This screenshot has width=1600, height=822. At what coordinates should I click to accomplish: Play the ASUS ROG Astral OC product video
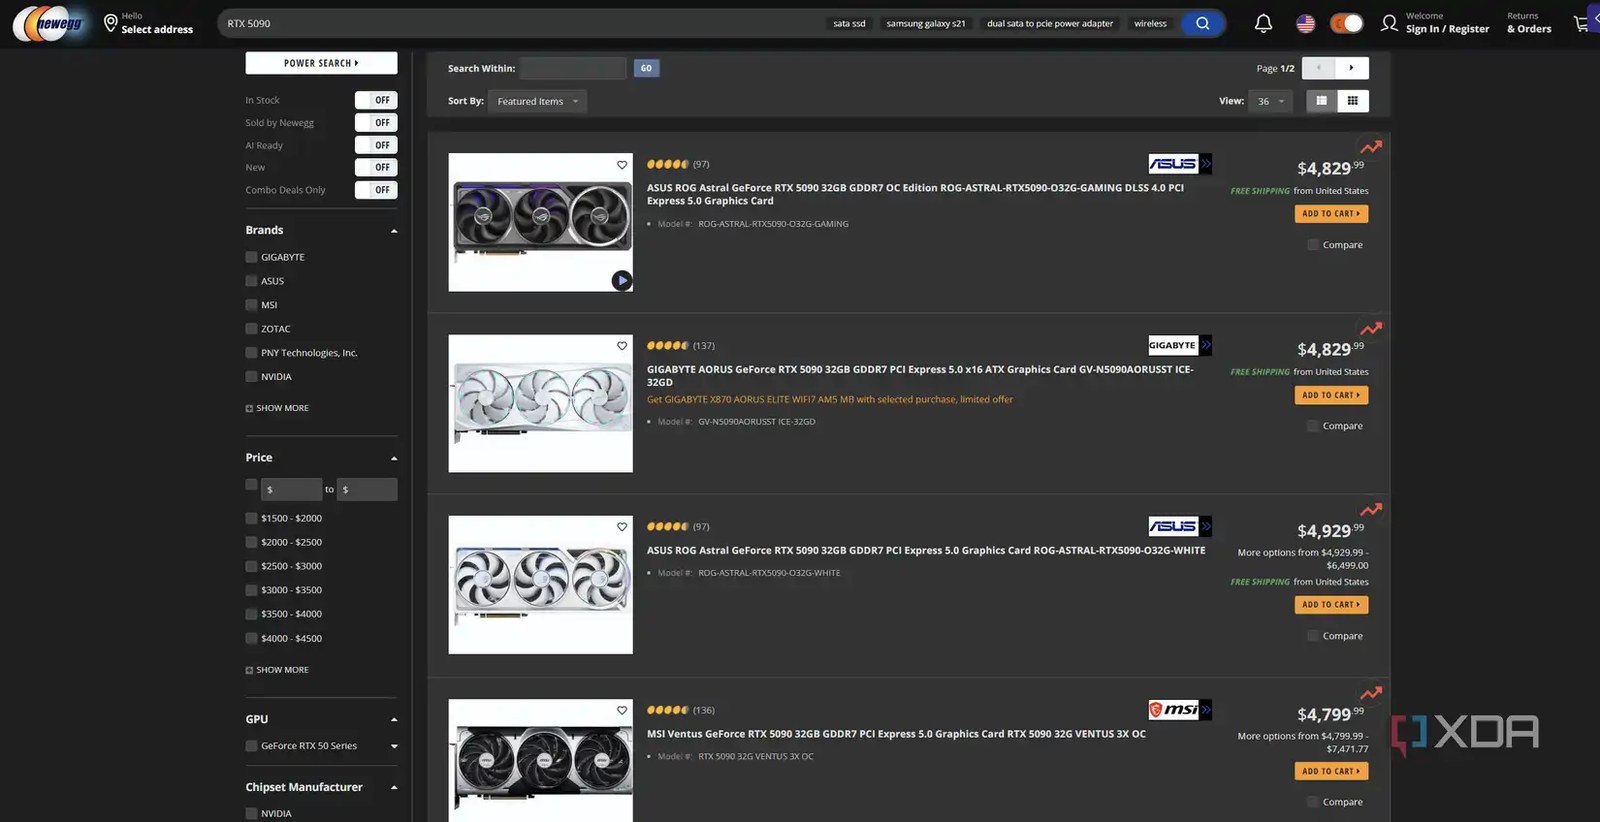[x=622, y=281]
